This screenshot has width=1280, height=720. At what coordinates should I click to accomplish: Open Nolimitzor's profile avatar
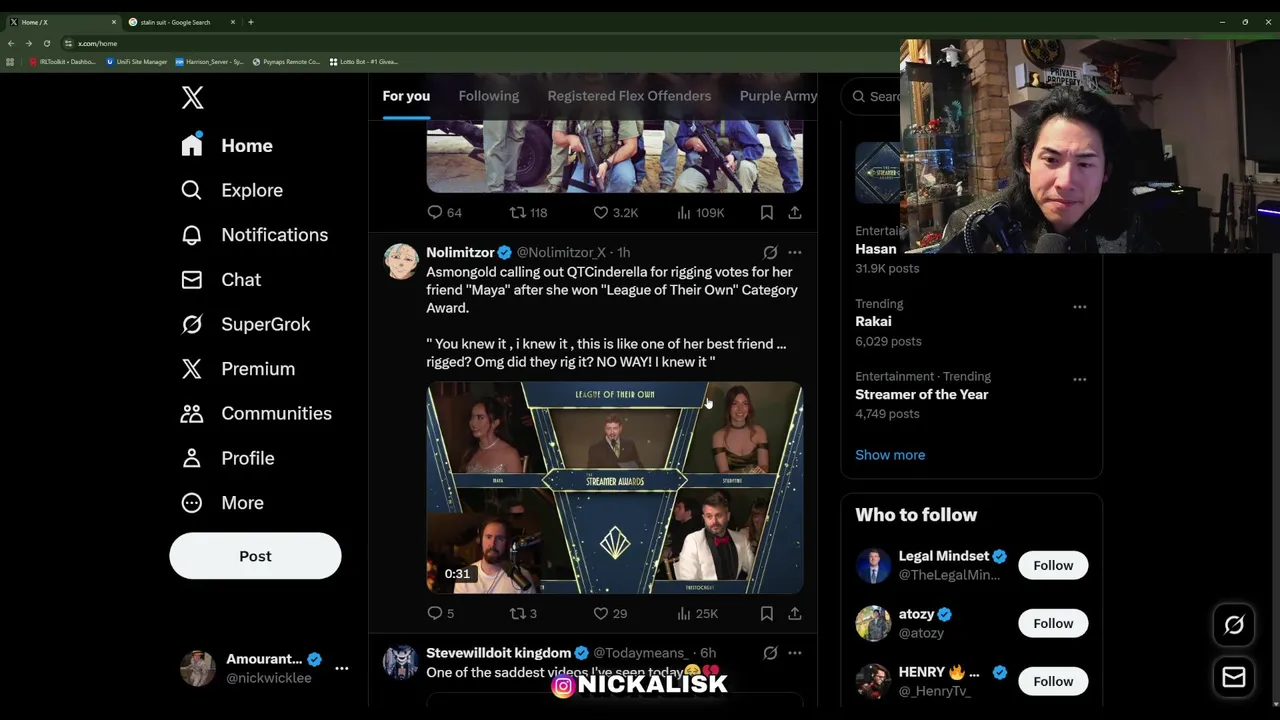point(401,261)
